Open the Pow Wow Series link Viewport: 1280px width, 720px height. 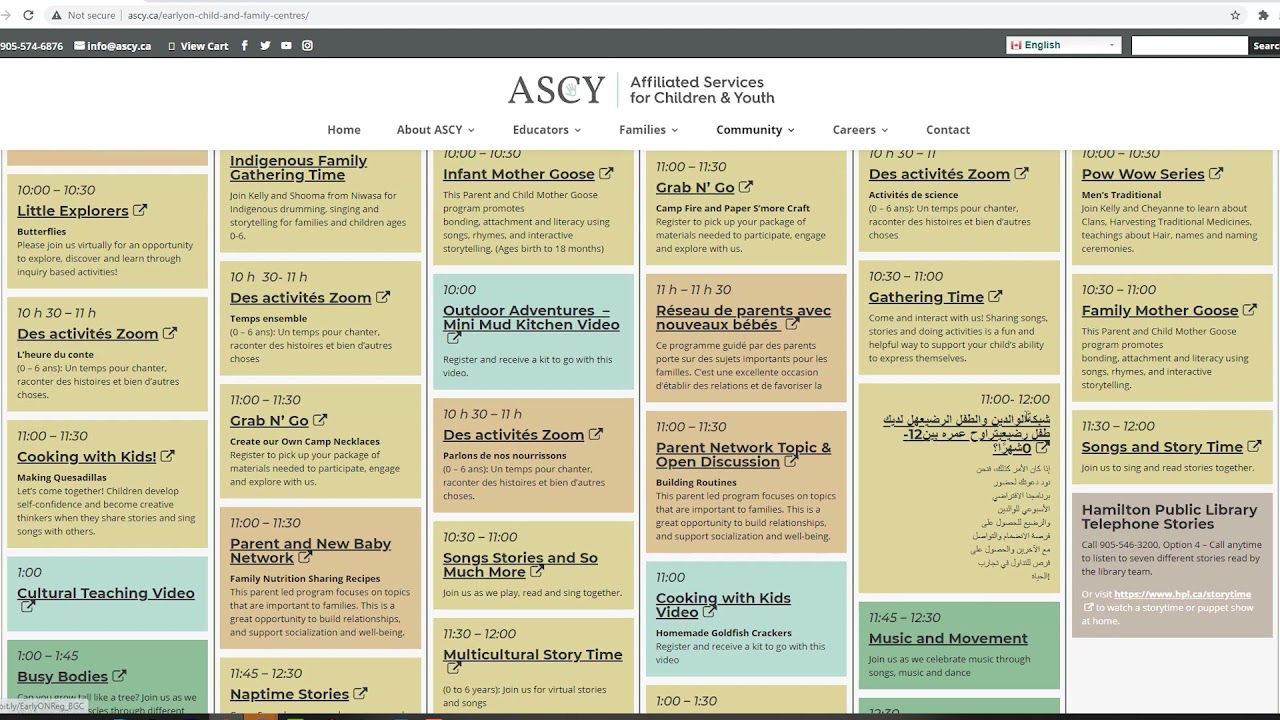(x=1143, y=174)
